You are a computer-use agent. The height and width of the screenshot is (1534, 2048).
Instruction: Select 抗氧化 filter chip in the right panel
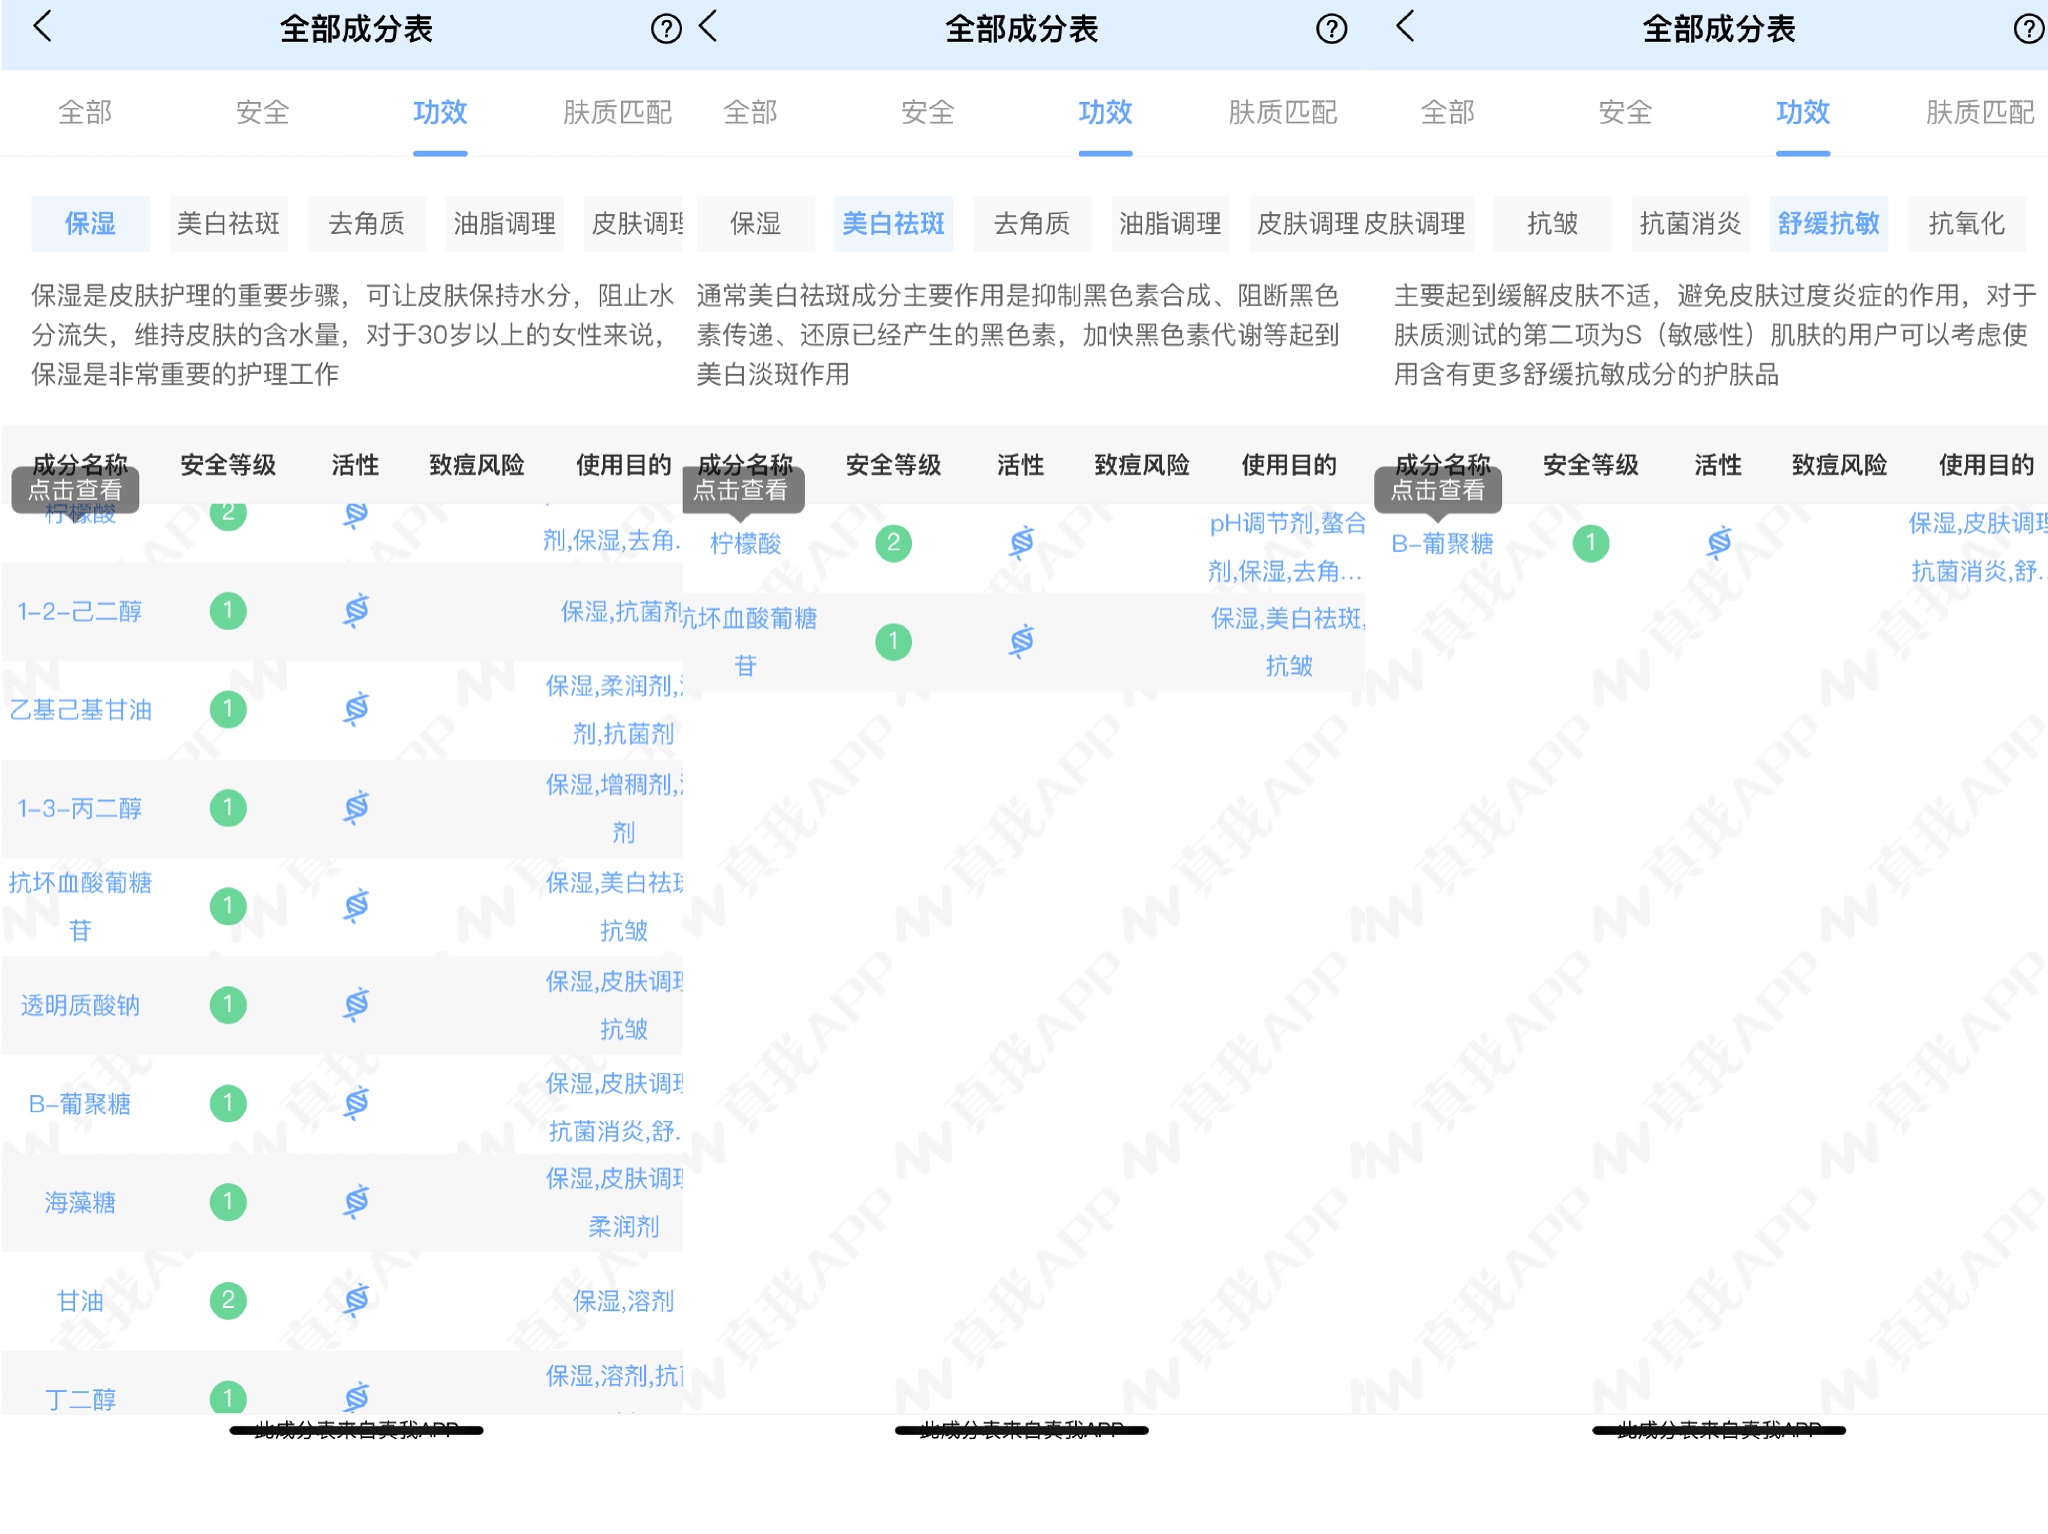pos(1966,223)
